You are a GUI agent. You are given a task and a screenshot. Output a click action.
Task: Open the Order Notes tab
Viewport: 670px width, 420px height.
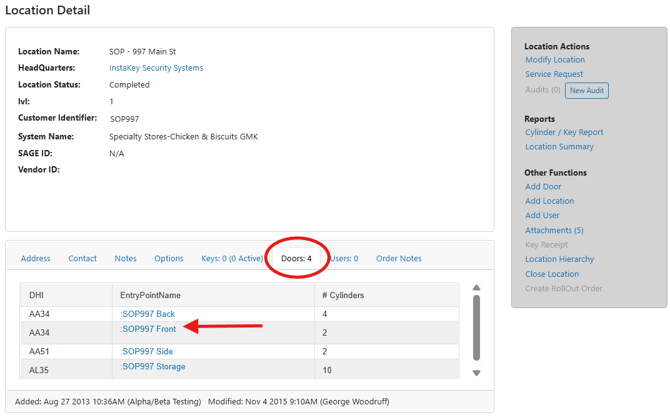(398, 258)
